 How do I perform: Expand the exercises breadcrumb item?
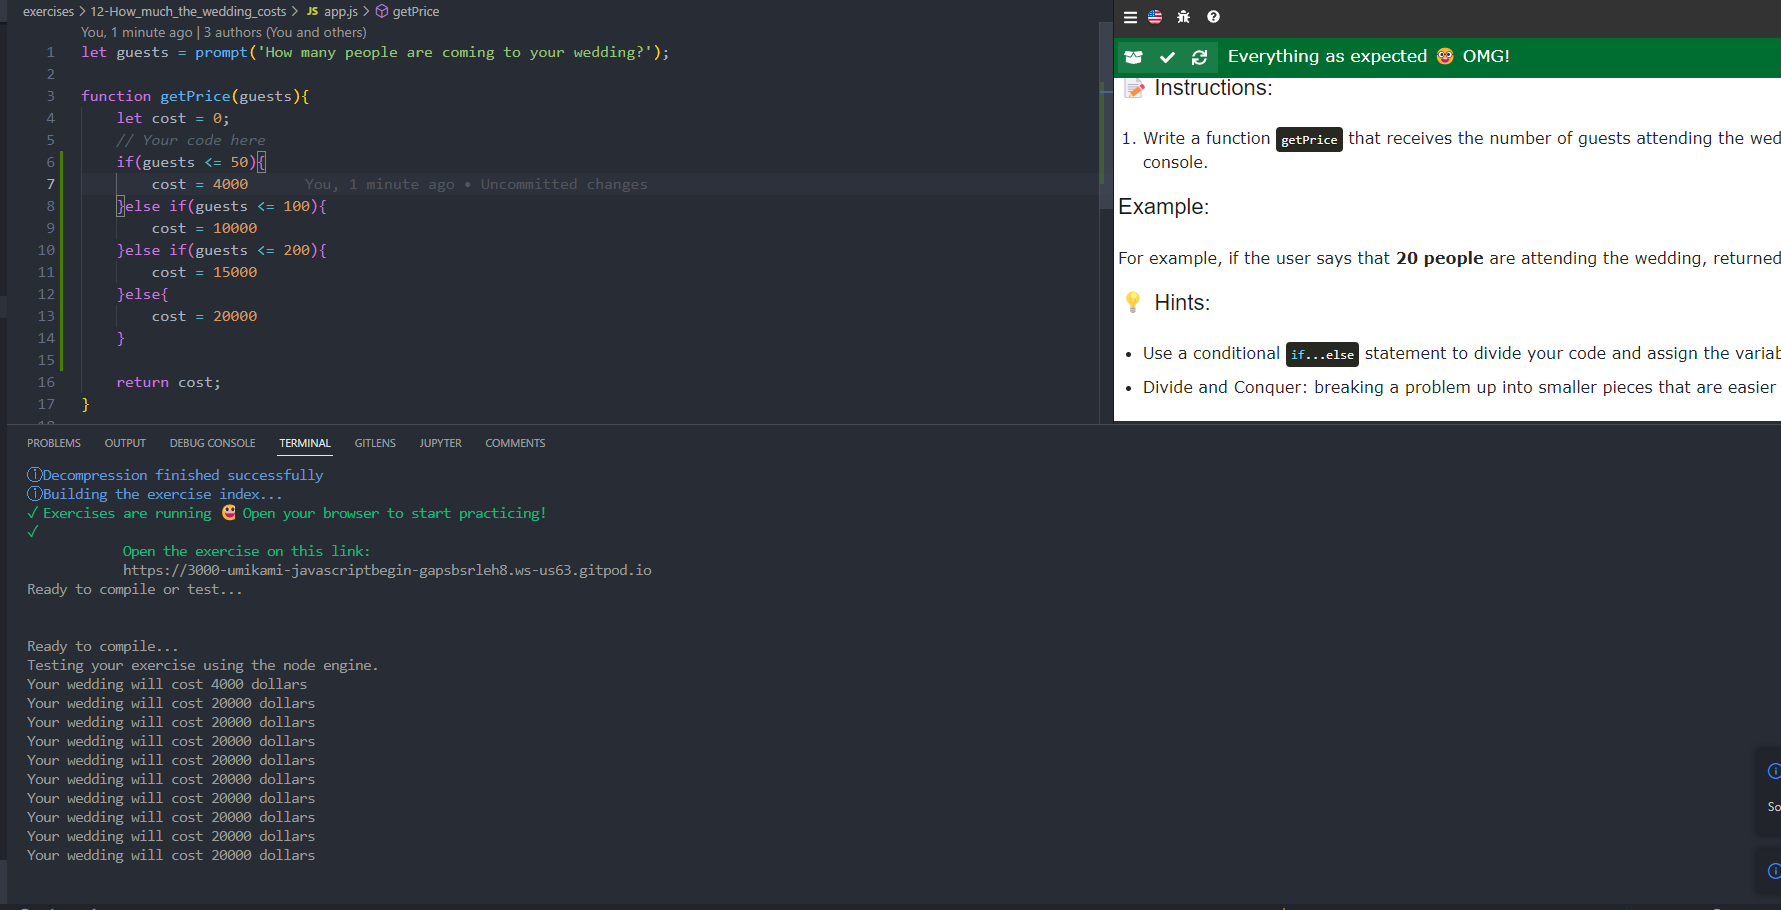click(x=48, y=11)
